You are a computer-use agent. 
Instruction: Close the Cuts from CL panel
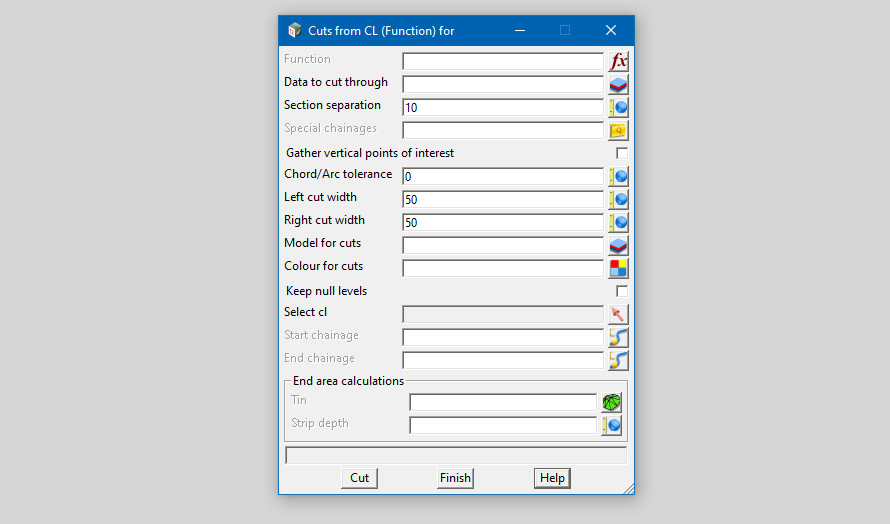pos(611,30)
